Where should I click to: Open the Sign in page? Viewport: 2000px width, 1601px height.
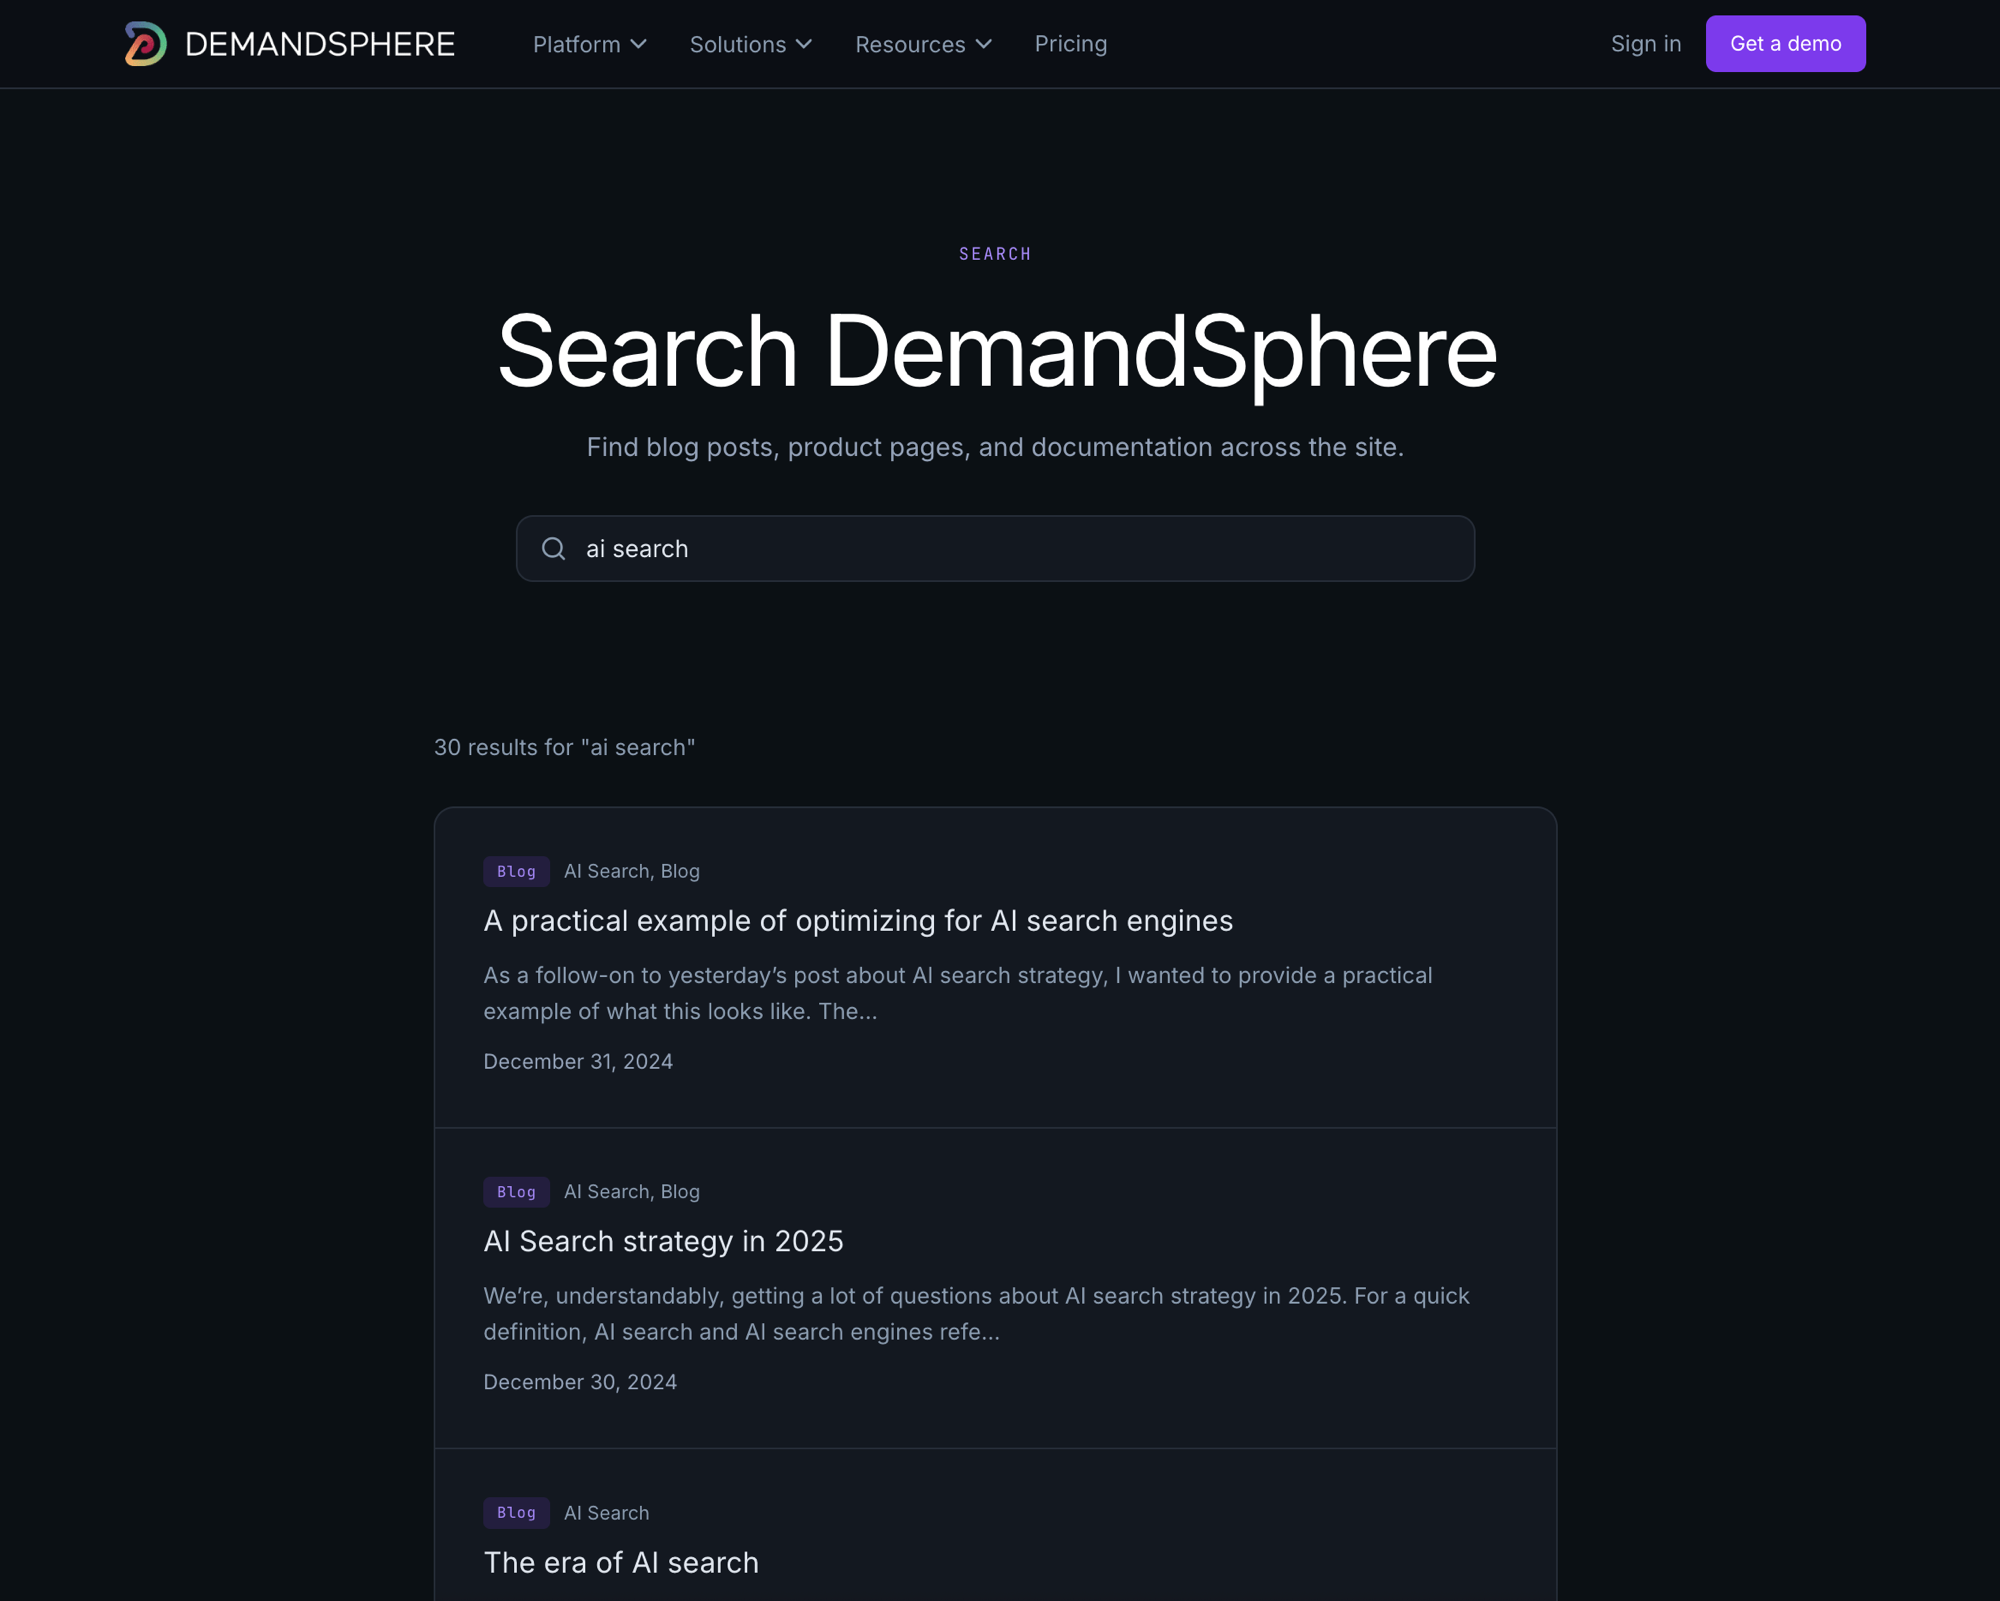(1645, 43)
